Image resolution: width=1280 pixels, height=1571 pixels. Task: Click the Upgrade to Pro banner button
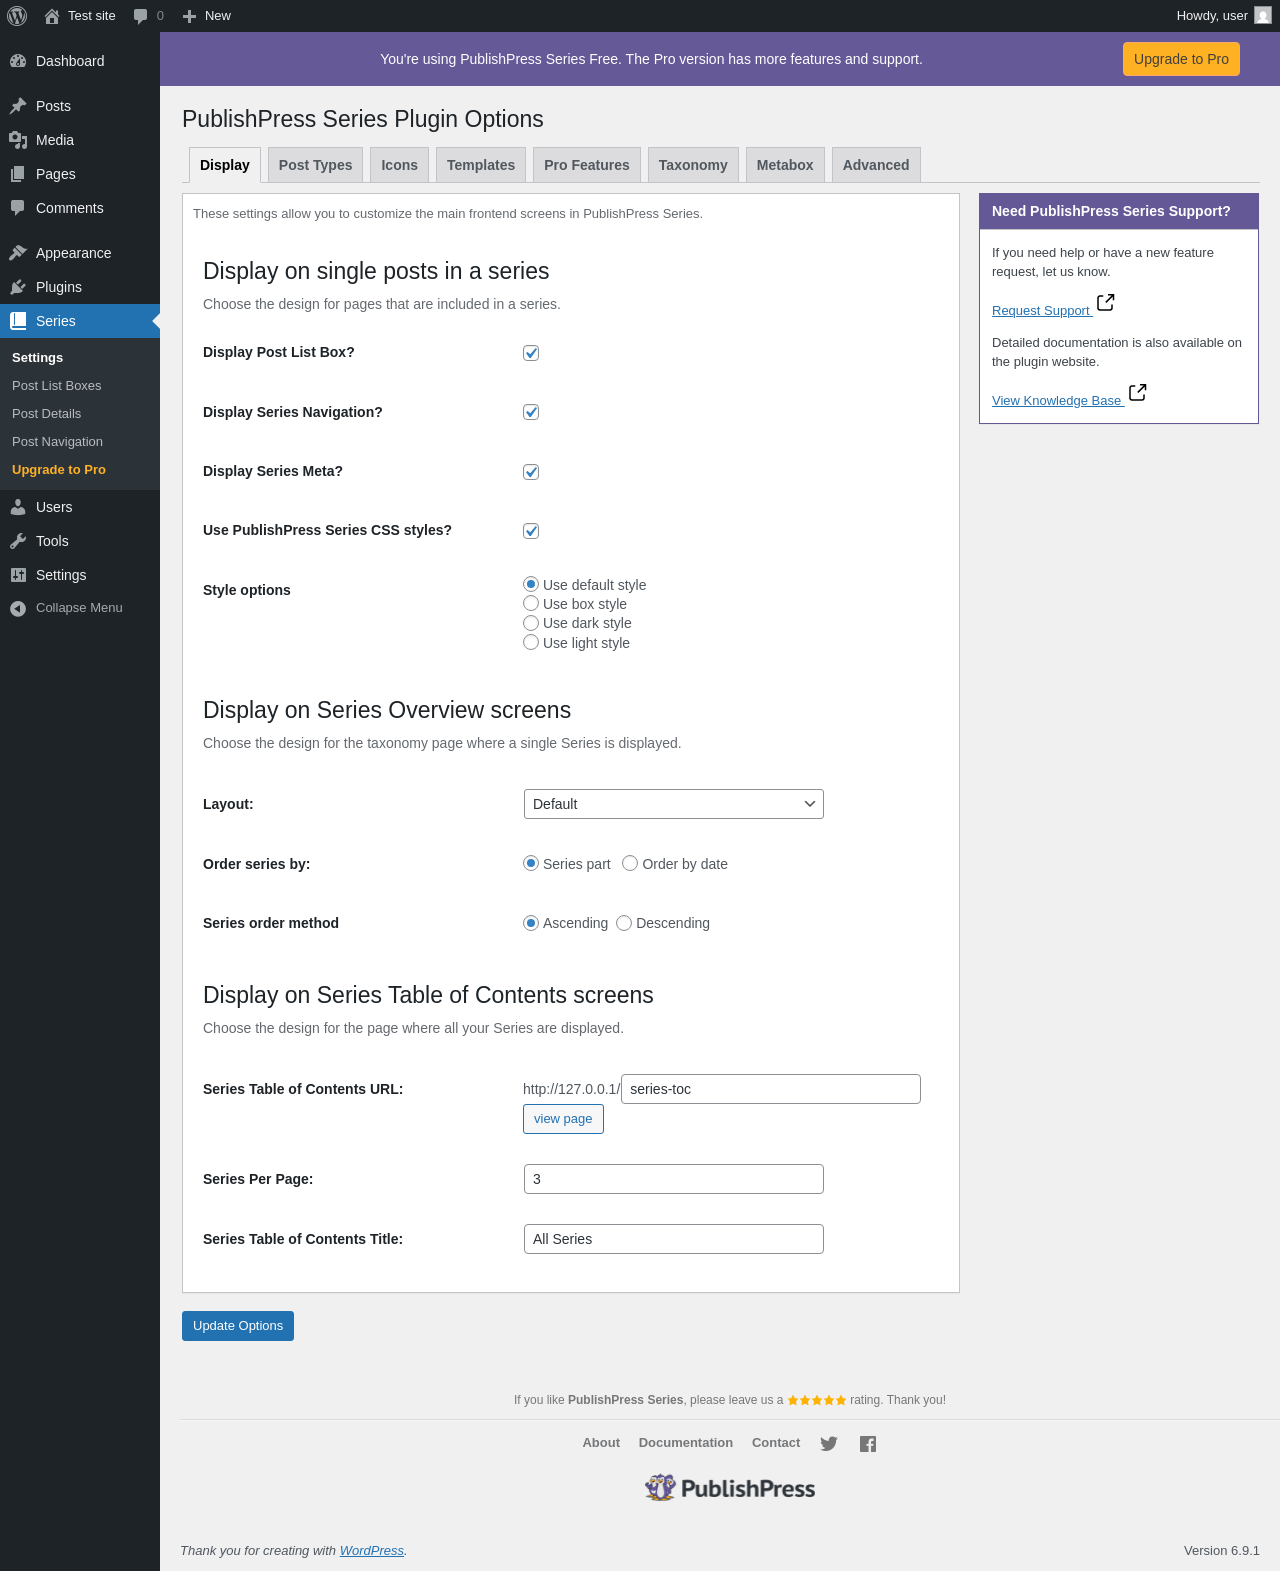1181,59
